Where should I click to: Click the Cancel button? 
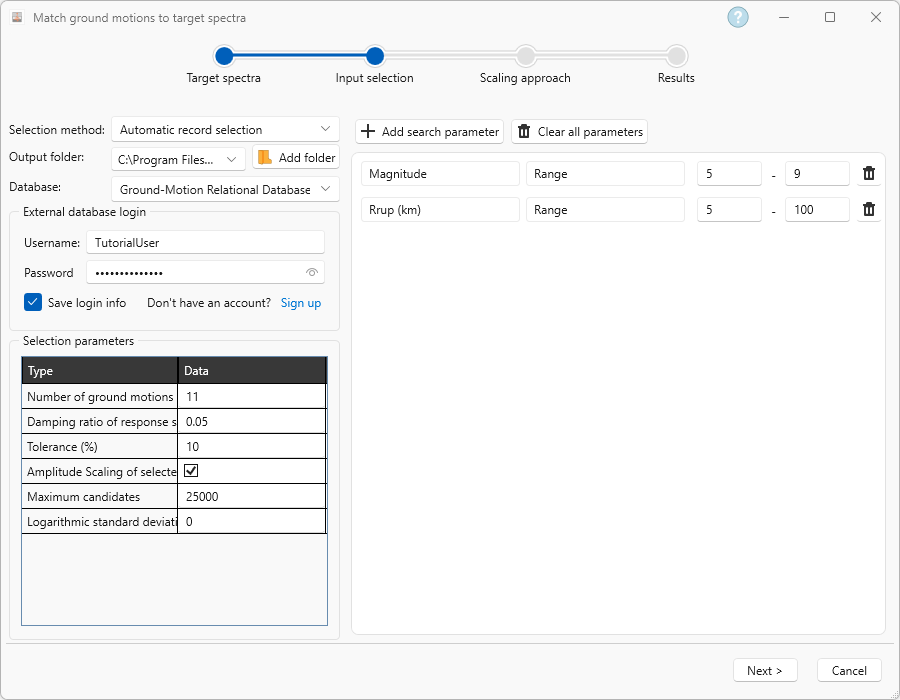849,670
